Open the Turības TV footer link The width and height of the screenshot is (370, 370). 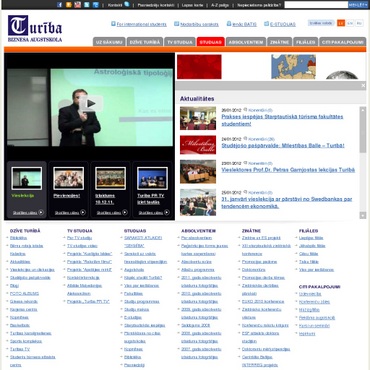coord(20,349)
